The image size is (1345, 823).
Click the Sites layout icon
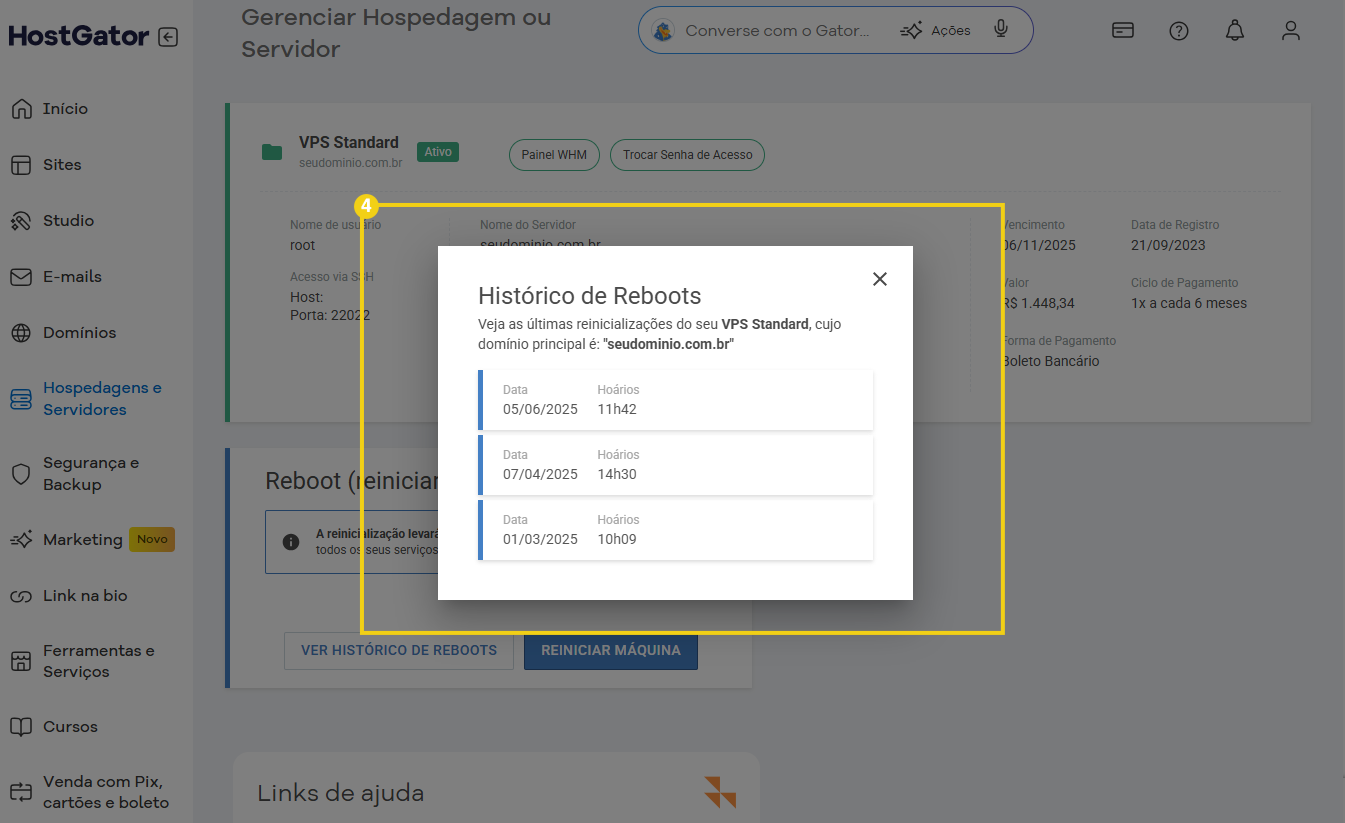click(21, 165)
